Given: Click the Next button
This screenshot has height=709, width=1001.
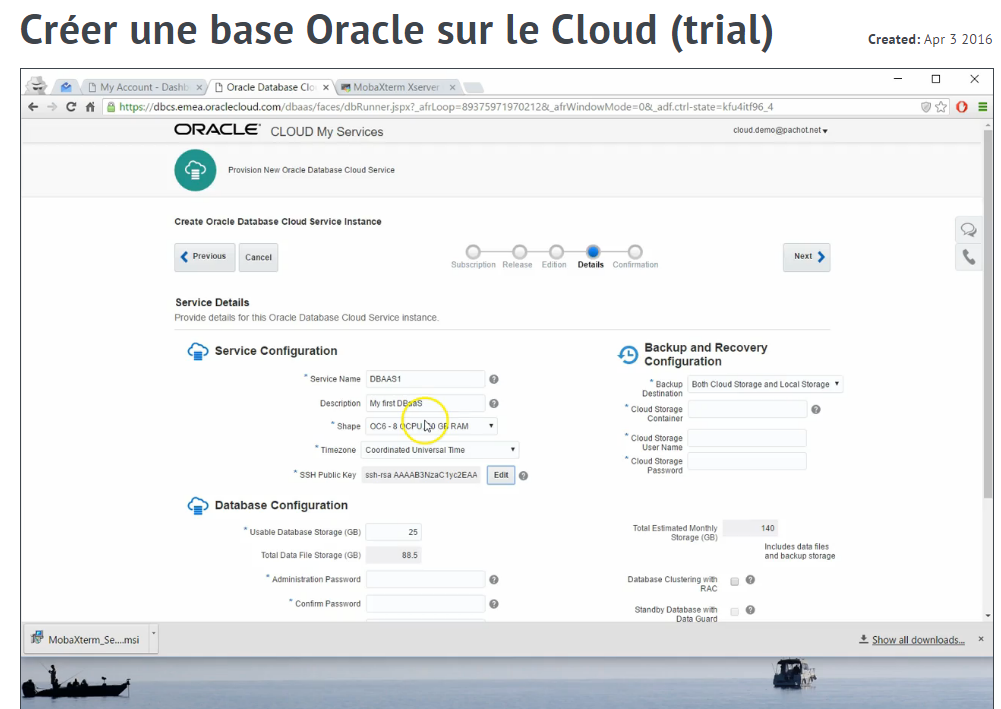Looking at the screenshot, I should (x=806, y=257).
